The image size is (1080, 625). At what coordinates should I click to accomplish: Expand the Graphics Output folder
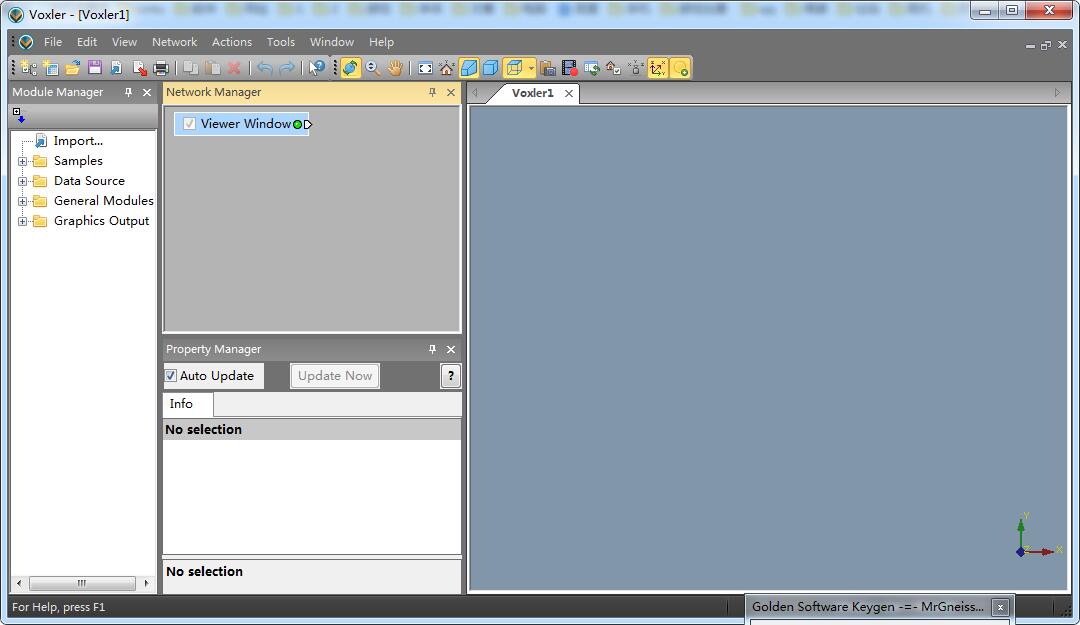[23, 221]
